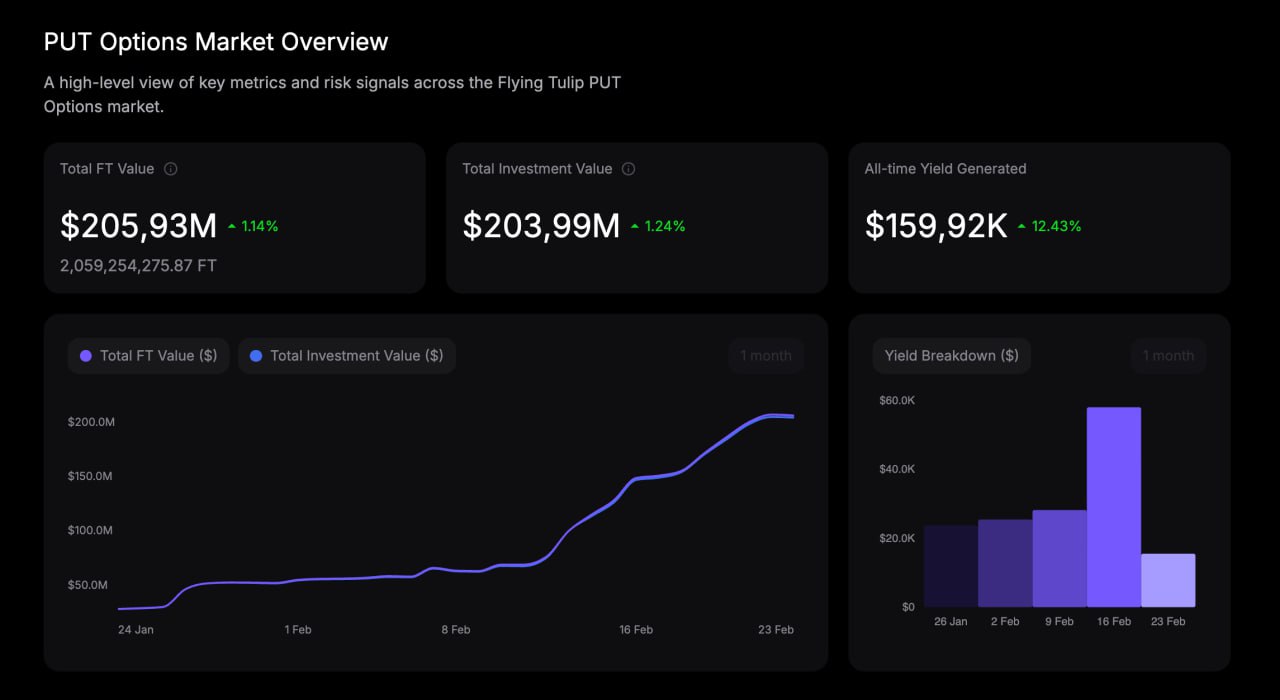
Task: Open yield chart 1 month range dropdown
Action: click(1168, 356)
